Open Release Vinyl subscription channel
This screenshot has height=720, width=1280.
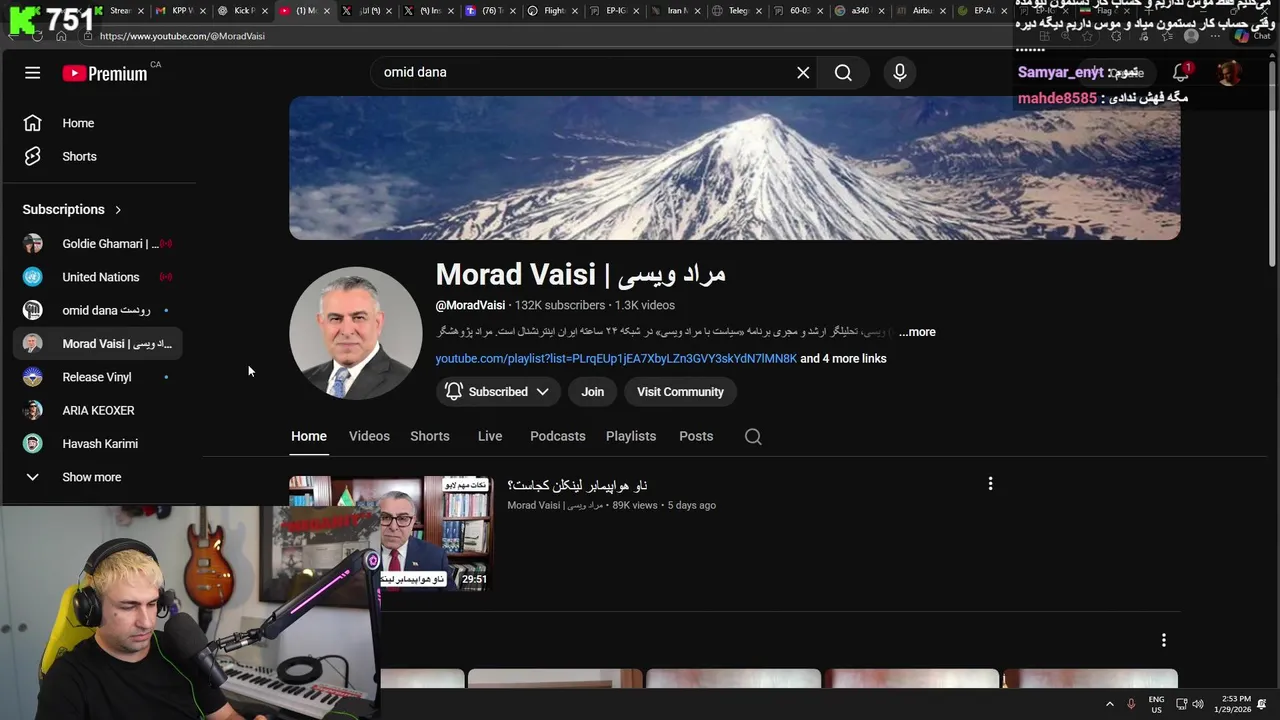click(98, 377)
